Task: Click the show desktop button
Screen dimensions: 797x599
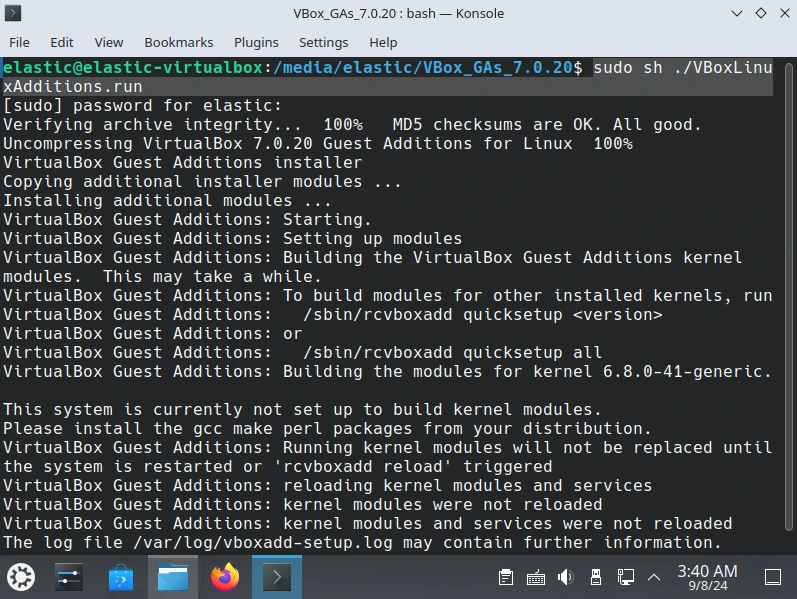Action: pos(773,577)
